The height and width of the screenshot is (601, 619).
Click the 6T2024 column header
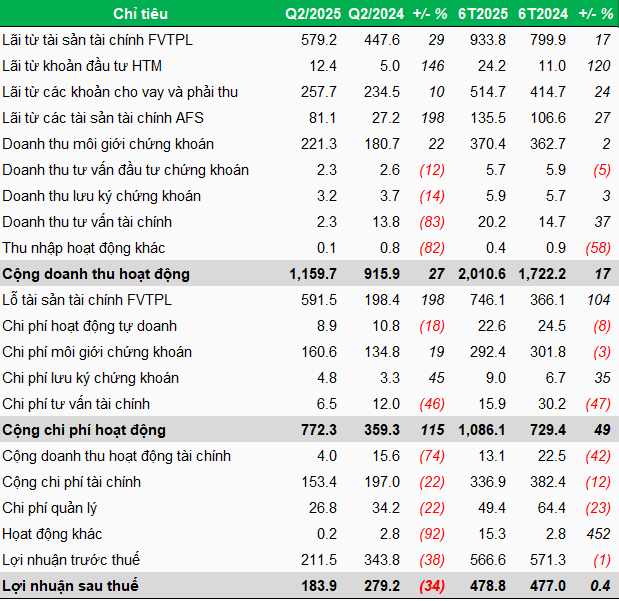point(543,14)
